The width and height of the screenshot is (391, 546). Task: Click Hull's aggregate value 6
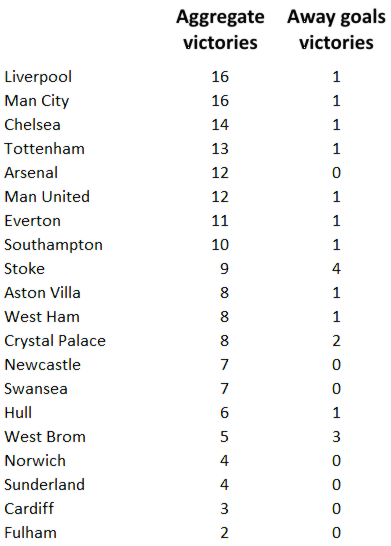224,413
